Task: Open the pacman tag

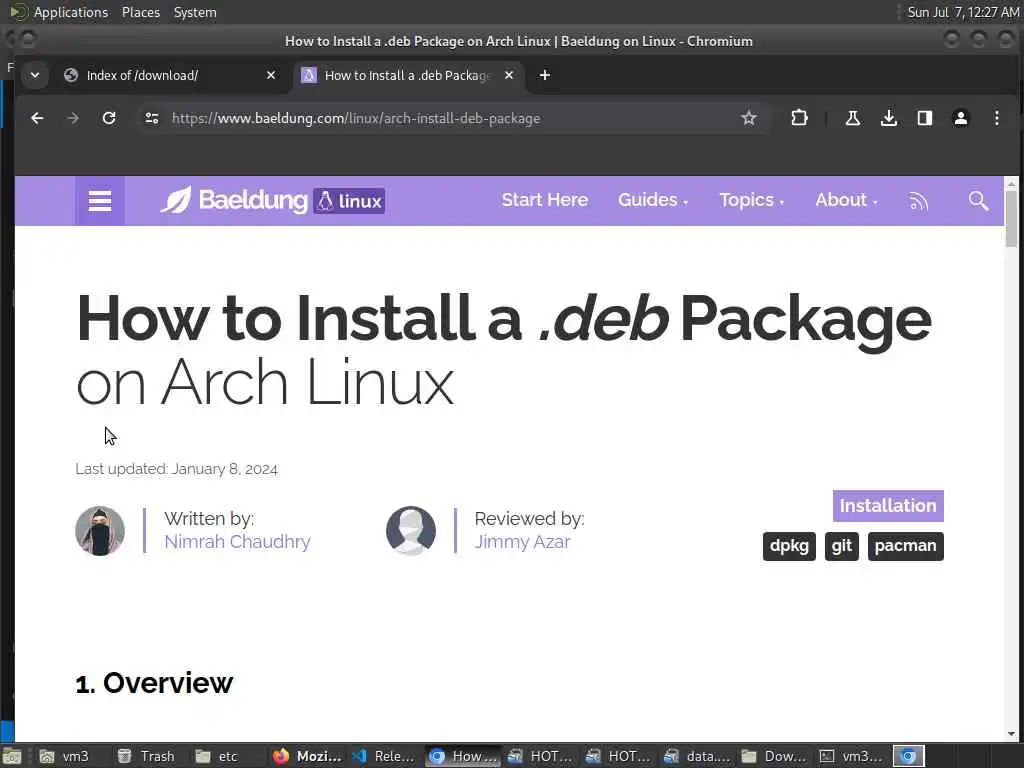Action: coord(905,546)
